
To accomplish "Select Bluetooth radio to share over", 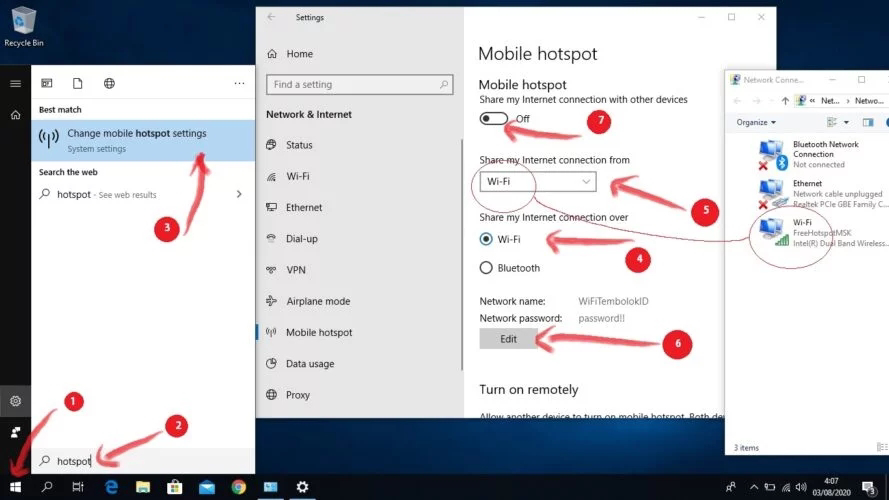I will click(486, 268).
